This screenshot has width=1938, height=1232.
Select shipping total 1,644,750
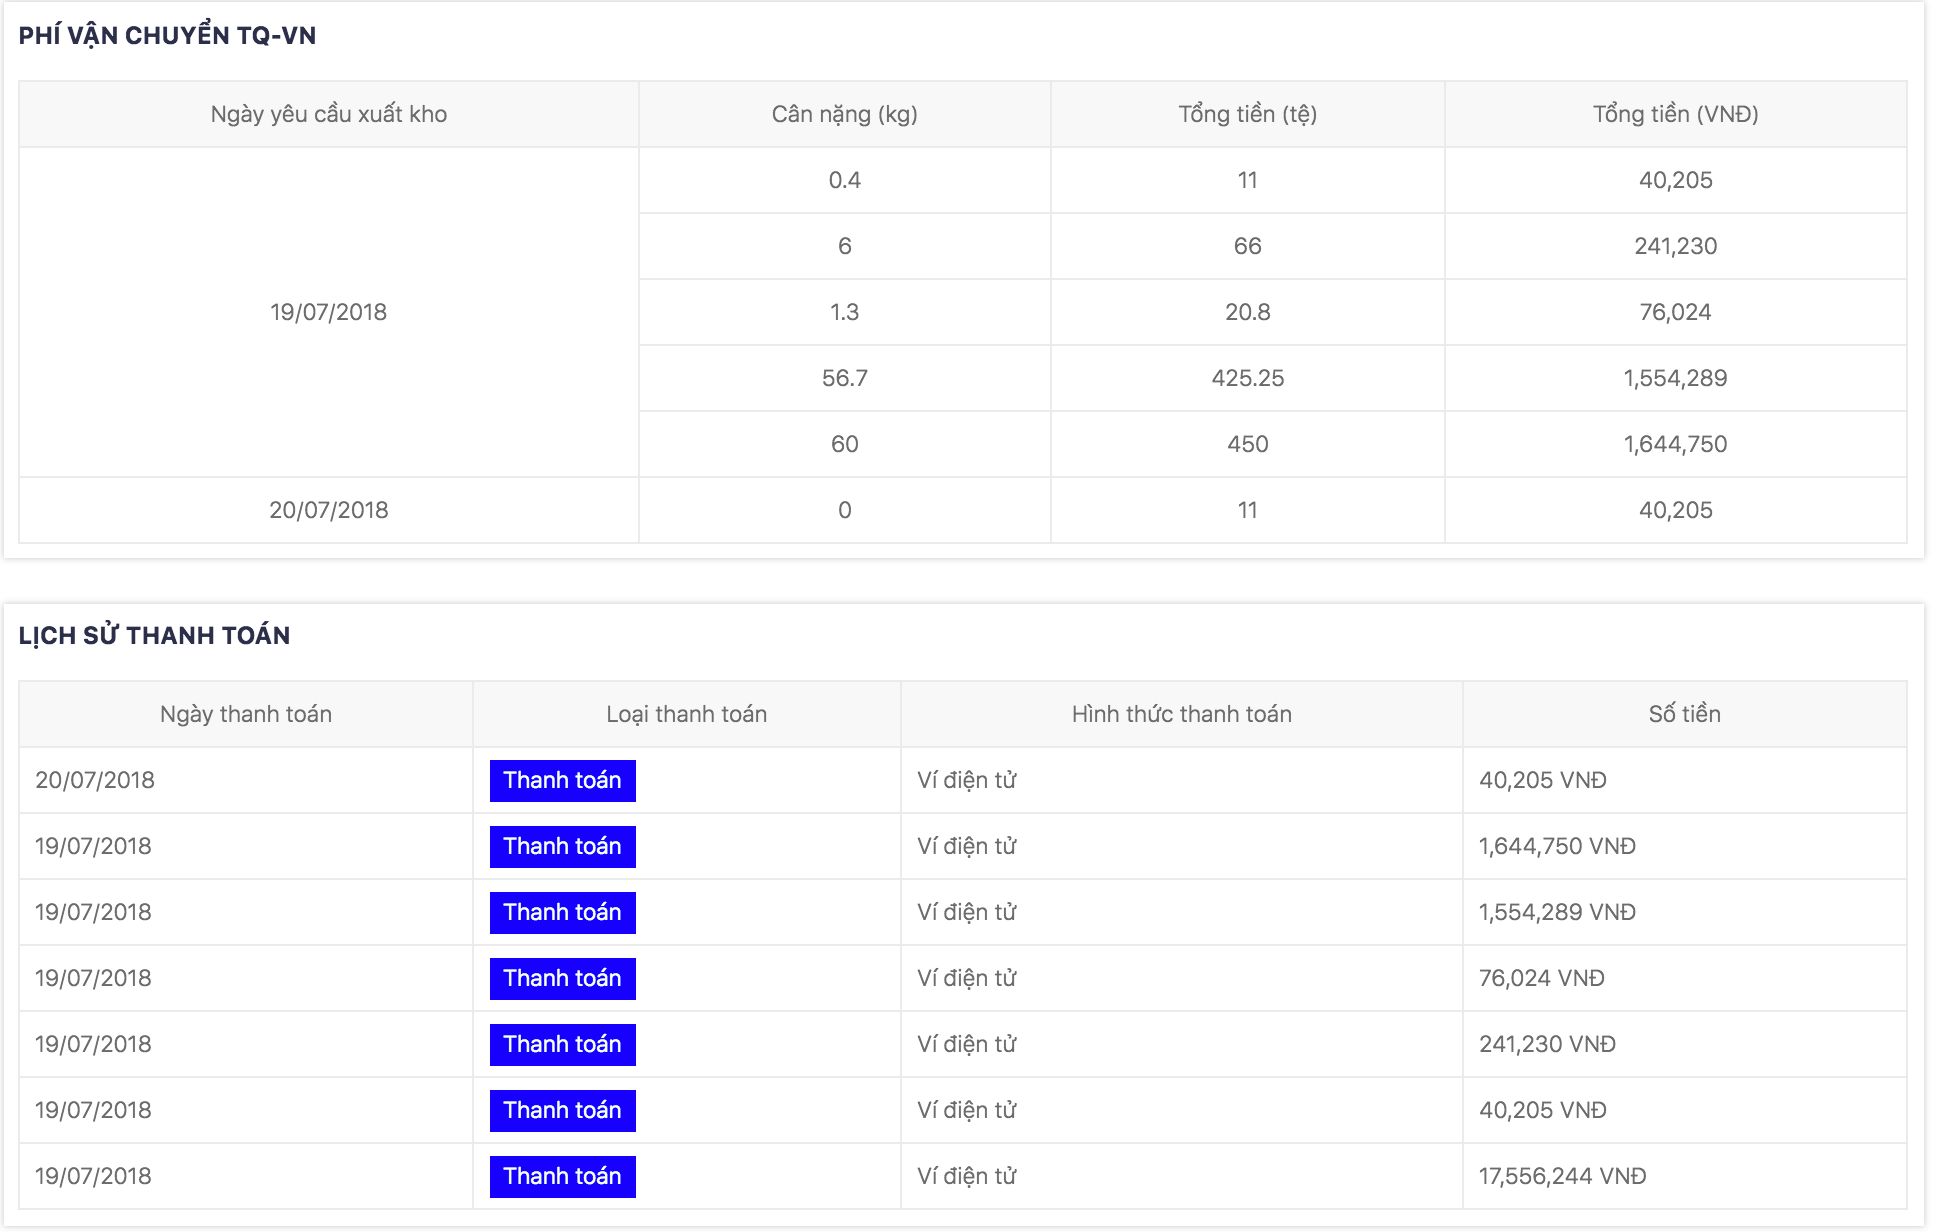click(x=1676, y=444)
